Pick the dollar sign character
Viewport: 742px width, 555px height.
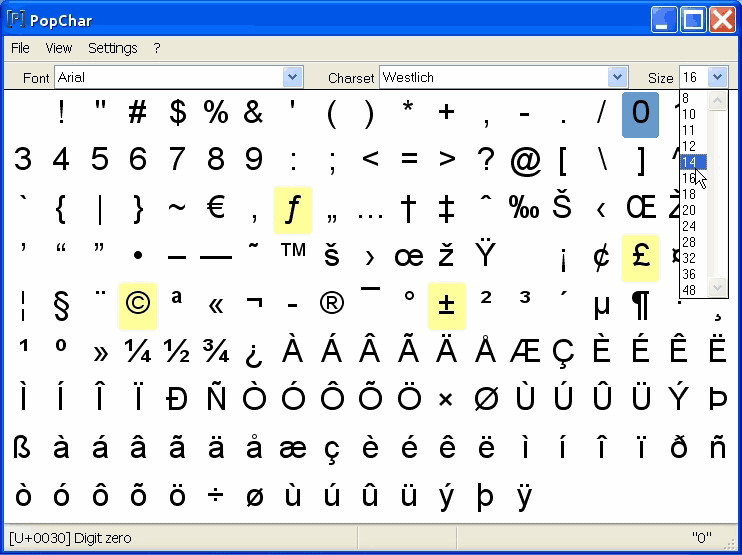[x=177, y=113]
